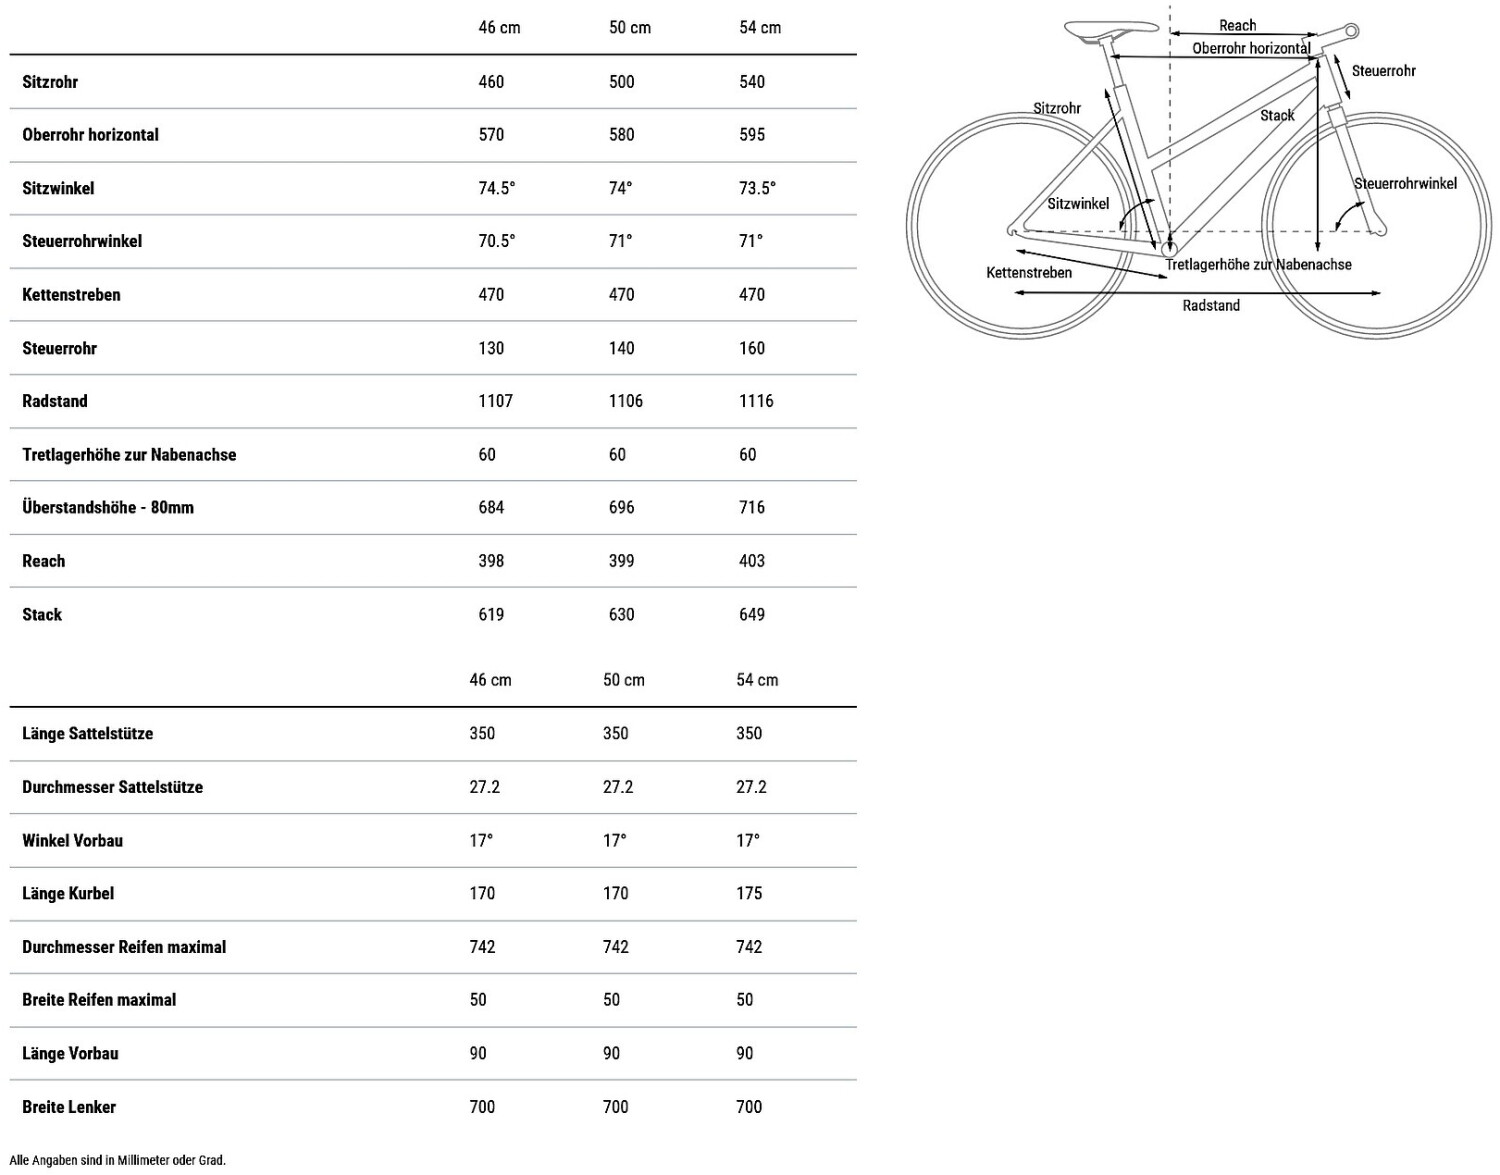
Task: Click the 46 cm header of the lower table
Action: point(490,680)
